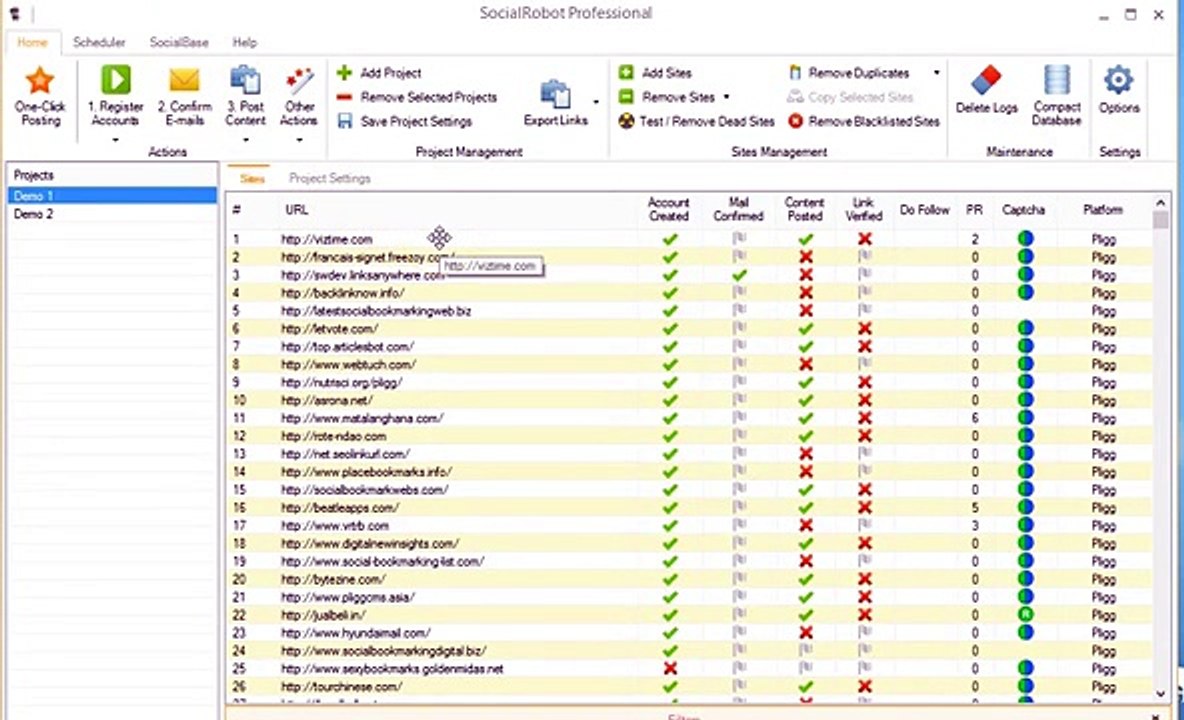Select Test / Remove Dead Sites

pos(696,122)
